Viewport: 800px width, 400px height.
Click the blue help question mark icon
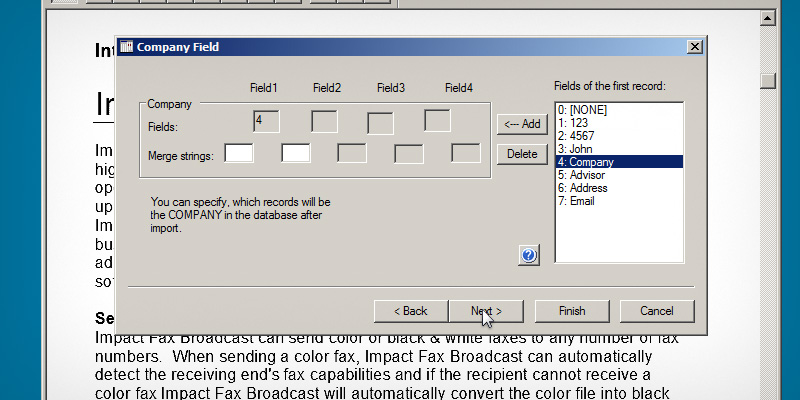[529, 255]
